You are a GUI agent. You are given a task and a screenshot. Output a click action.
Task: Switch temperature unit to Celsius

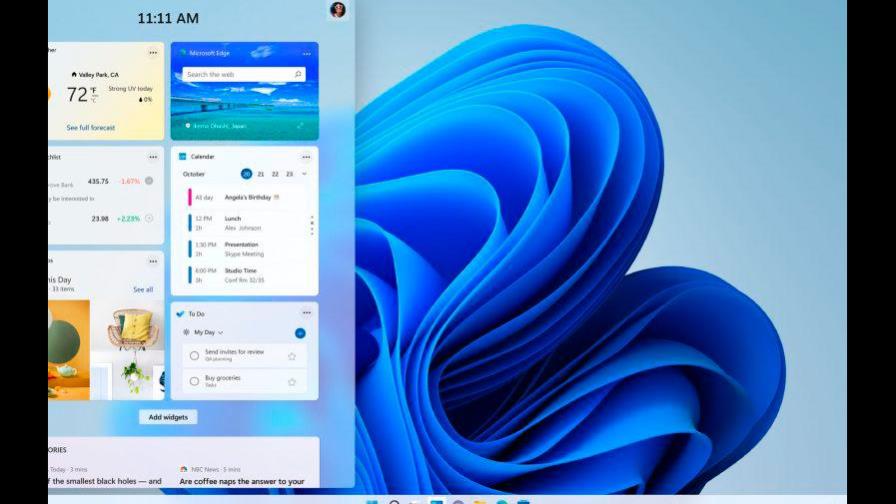94,100
